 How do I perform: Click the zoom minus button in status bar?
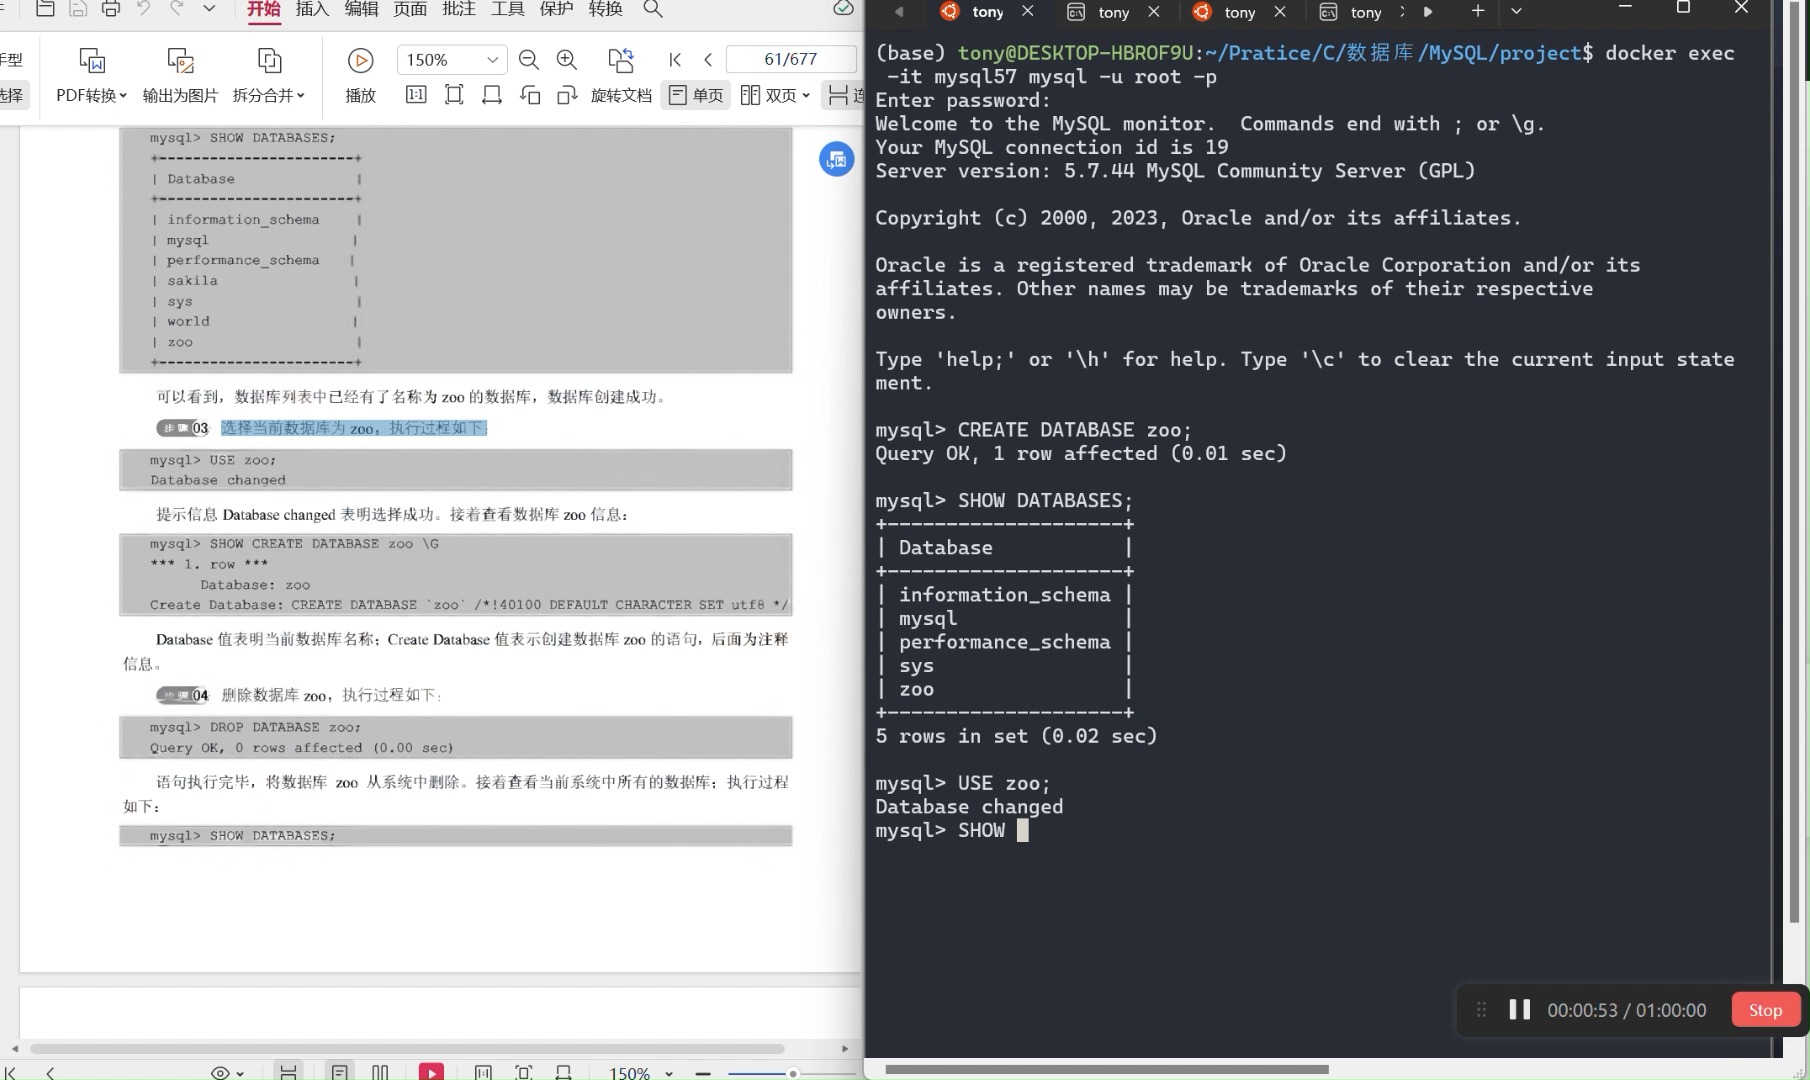(x=703, y=1073)
